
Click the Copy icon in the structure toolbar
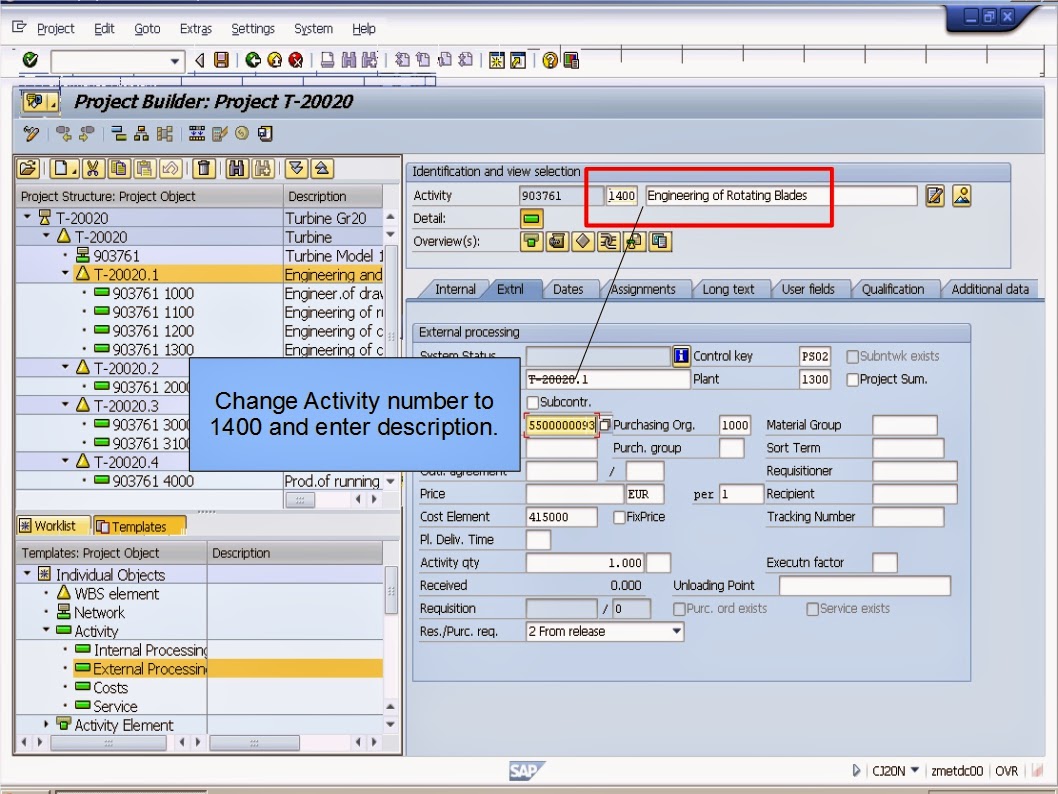[x=118, y=169]
